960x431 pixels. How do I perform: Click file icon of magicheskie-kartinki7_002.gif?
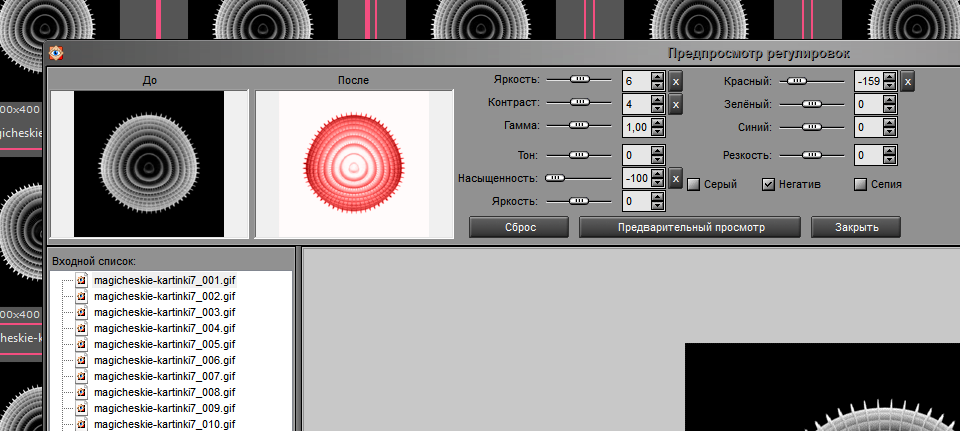tap(83, 296)
